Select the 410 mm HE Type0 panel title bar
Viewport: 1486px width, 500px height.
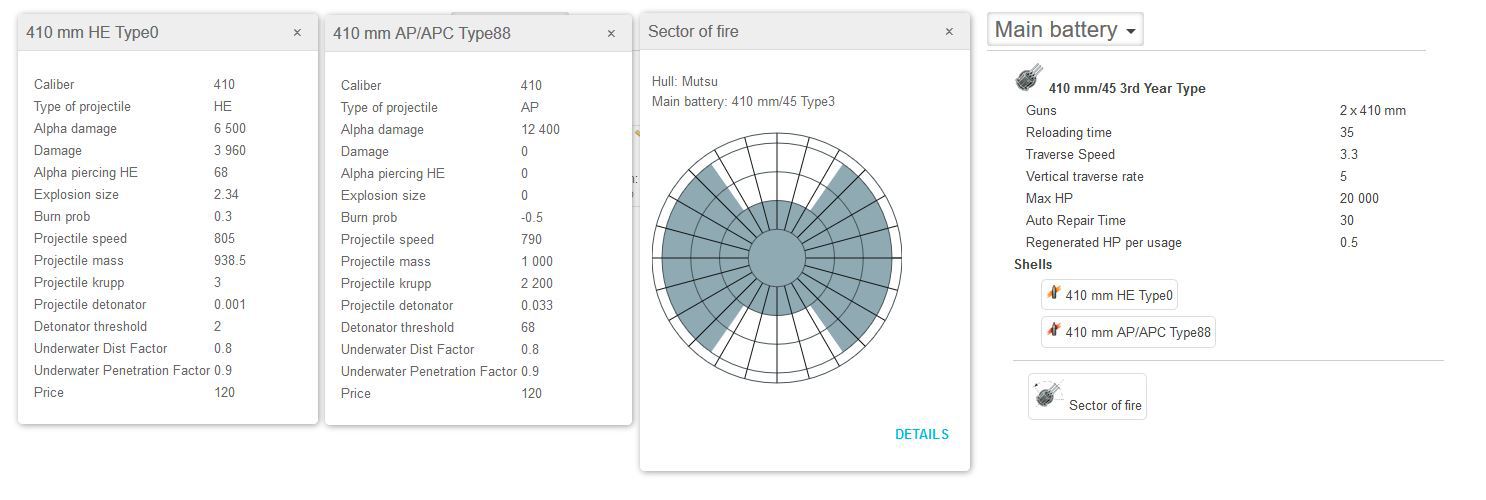[x=150, y=33]
